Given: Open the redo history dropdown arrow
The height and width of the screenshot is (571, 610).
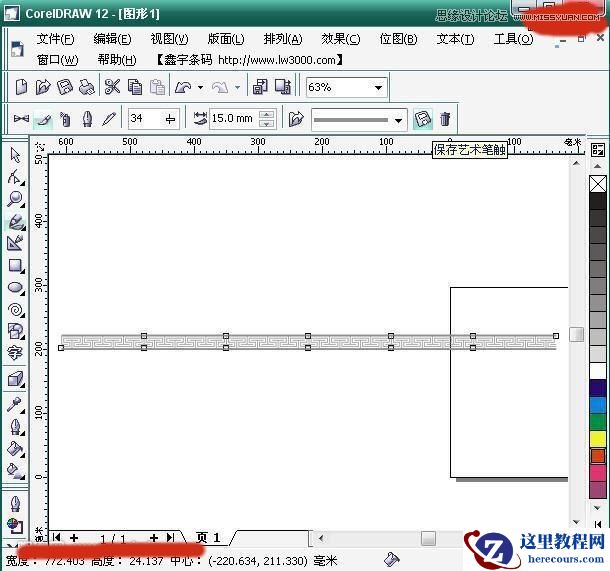Looking at the screenshot, I should pyautogui.click(x=237, y=87).
